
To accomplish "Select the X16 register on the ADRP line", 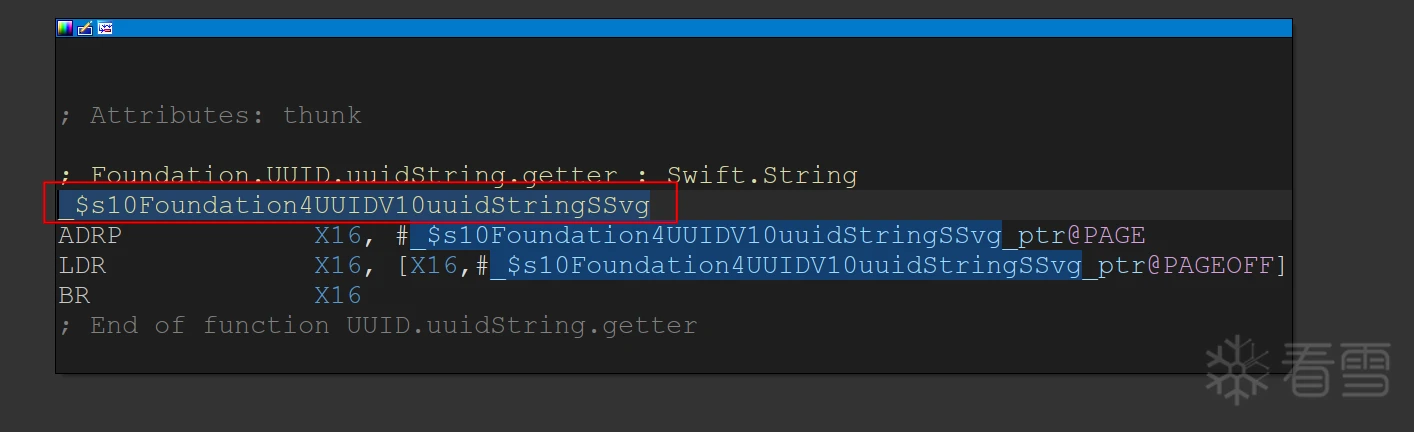I will [339, 236].
